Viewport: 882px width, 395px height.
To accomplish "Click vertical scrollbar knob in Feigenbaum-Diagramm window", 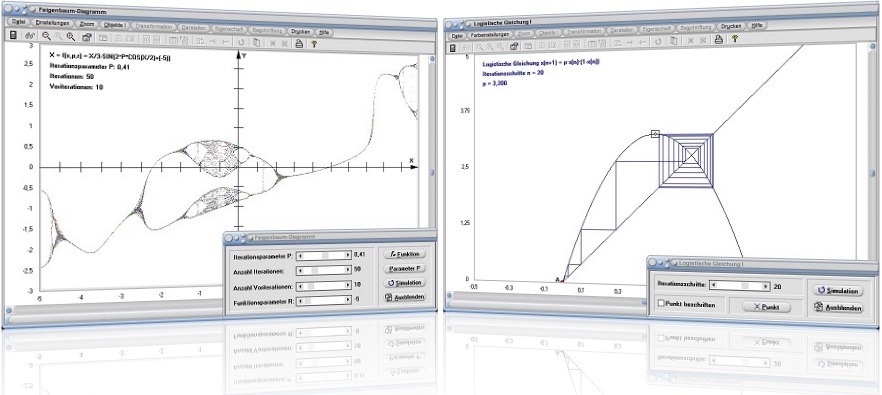I will 432,174.
